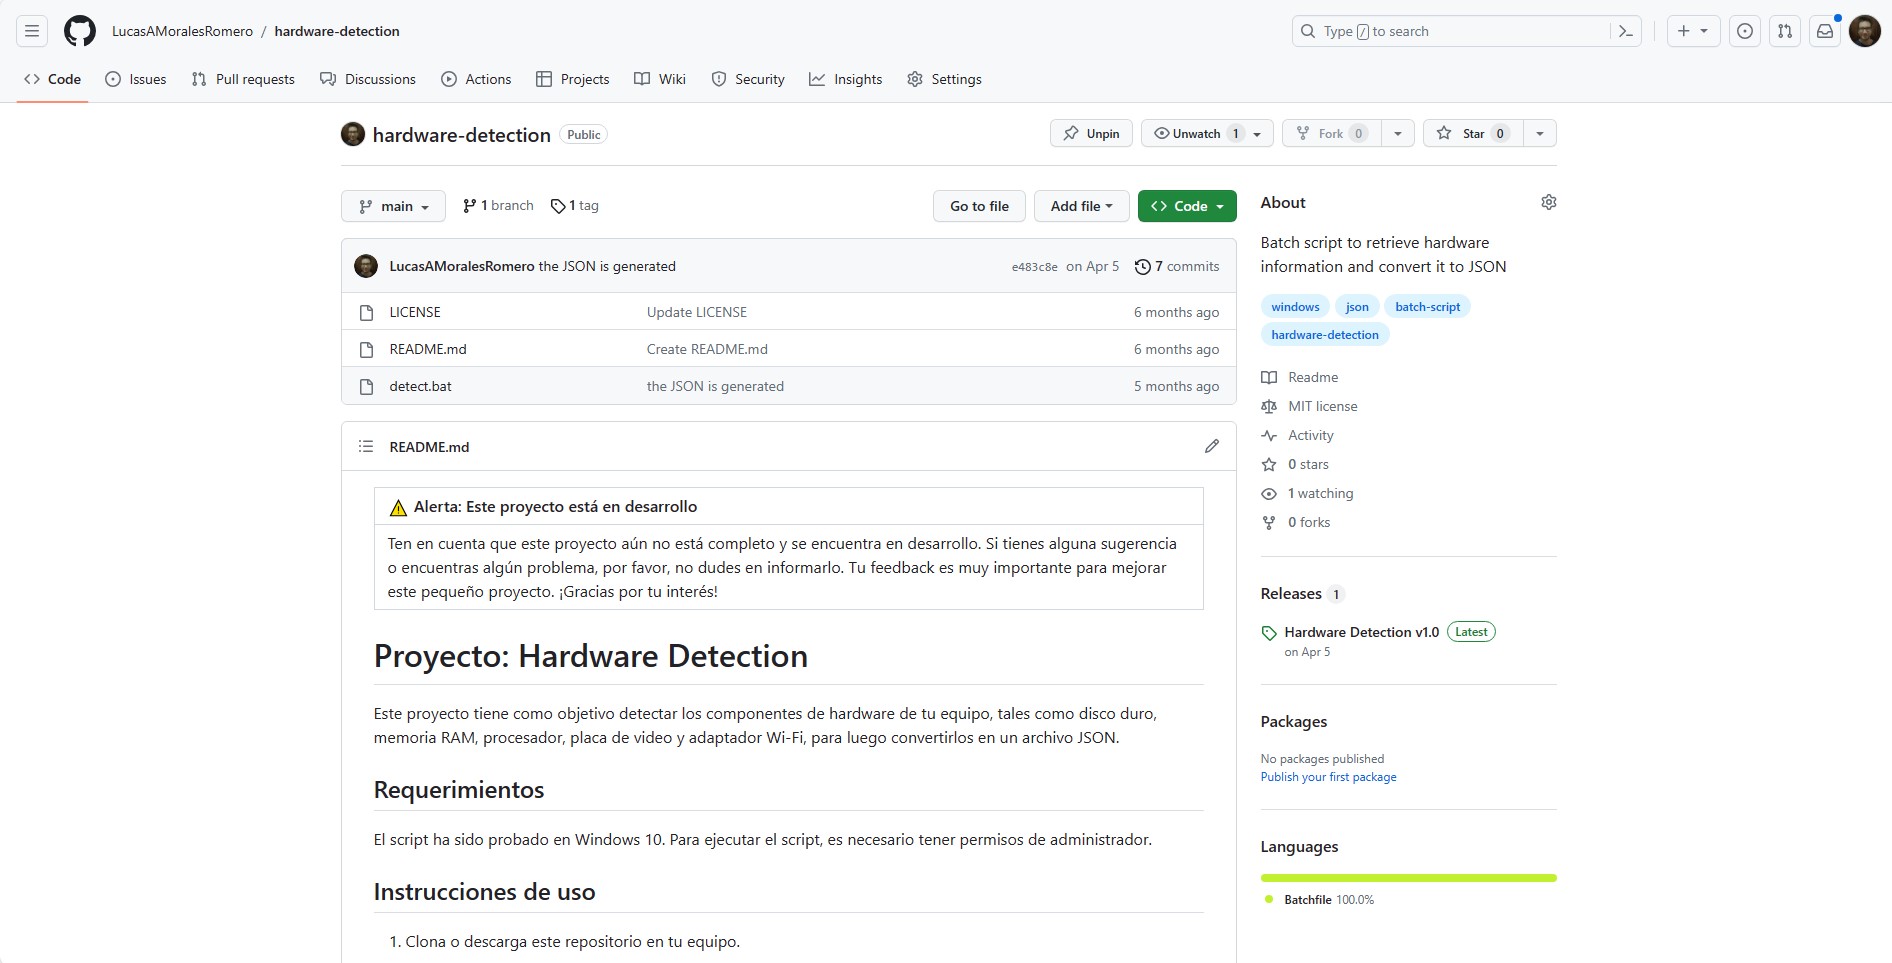1892x963 pixels.
Task: Toggle Unwatch notifications for repository
Action: point(1196,133)
